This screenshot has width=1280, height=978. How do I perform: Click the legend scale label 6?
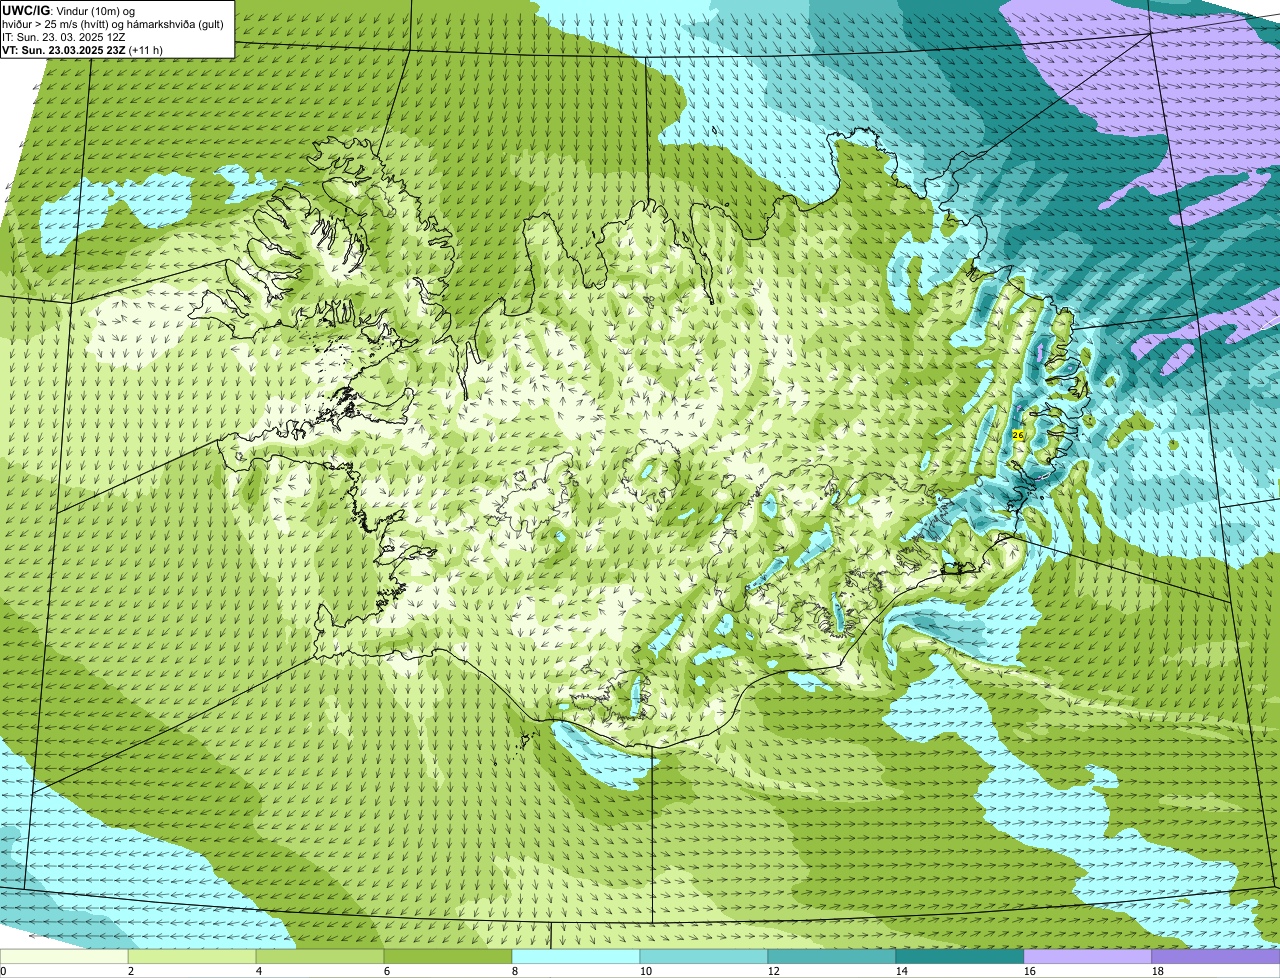[x=387, y=971]
